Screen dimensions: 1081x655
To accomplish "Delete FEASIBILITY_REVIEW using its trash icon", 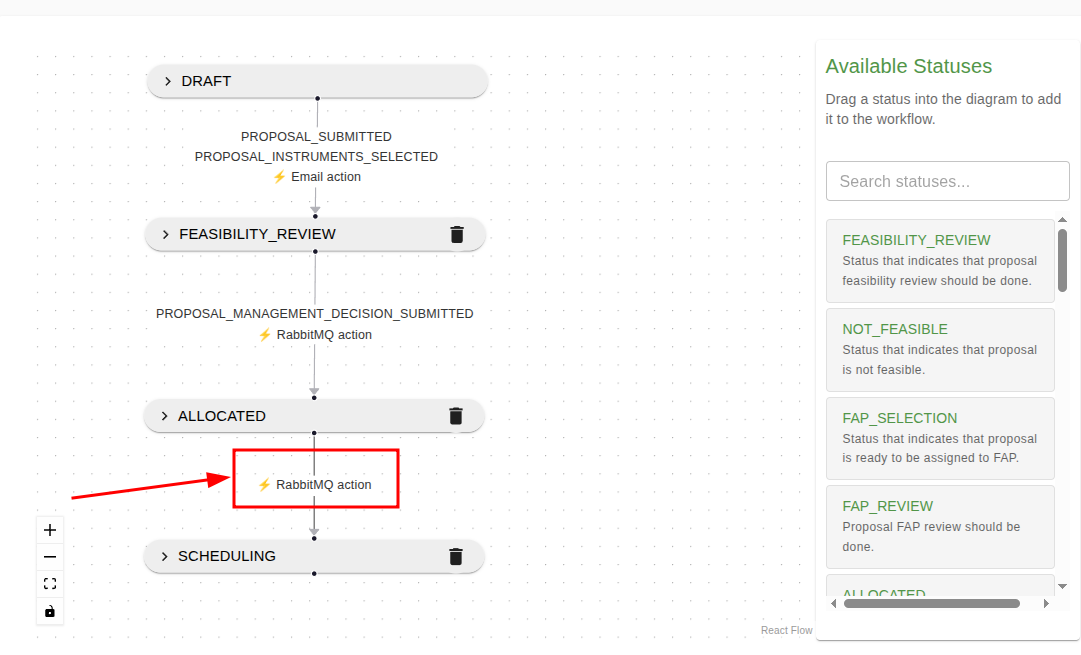I will [x=457, y=234].
